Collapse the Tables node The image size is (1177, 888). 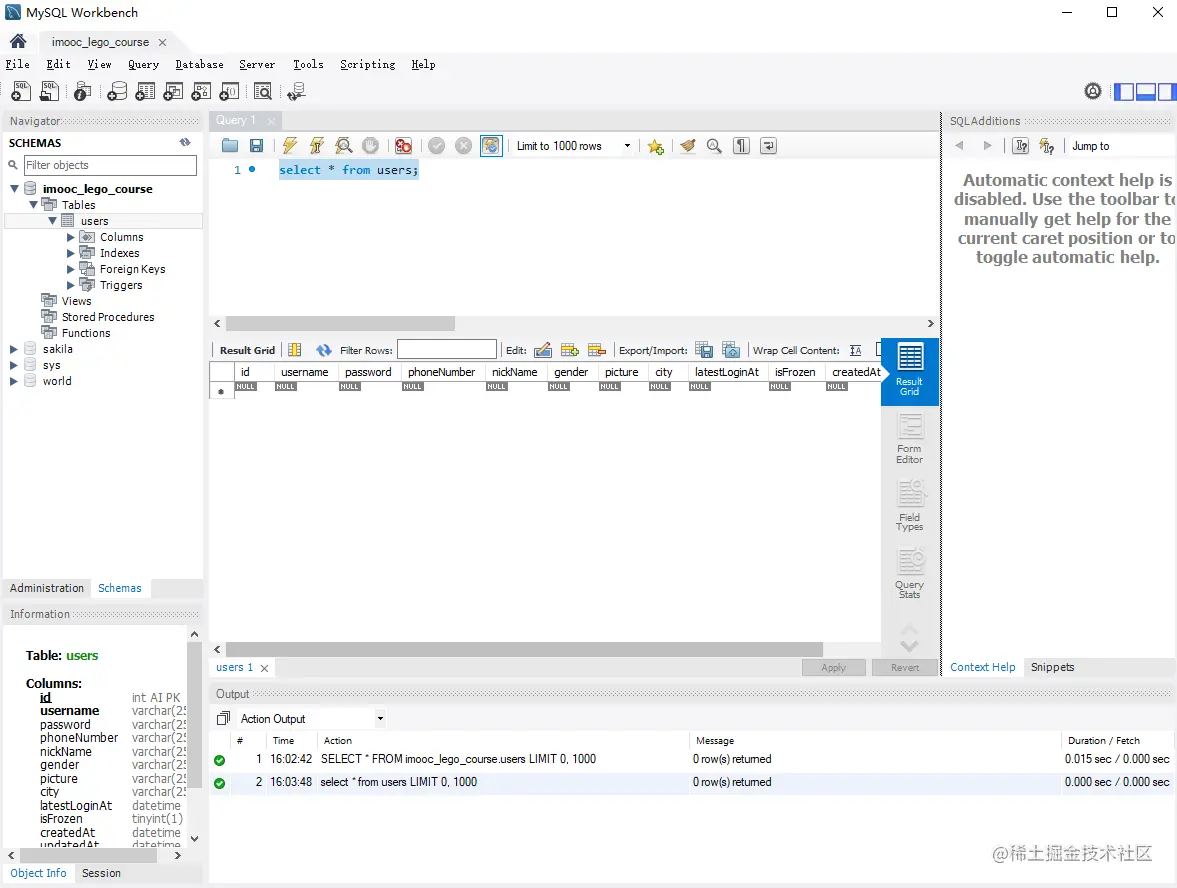(33, 204)
